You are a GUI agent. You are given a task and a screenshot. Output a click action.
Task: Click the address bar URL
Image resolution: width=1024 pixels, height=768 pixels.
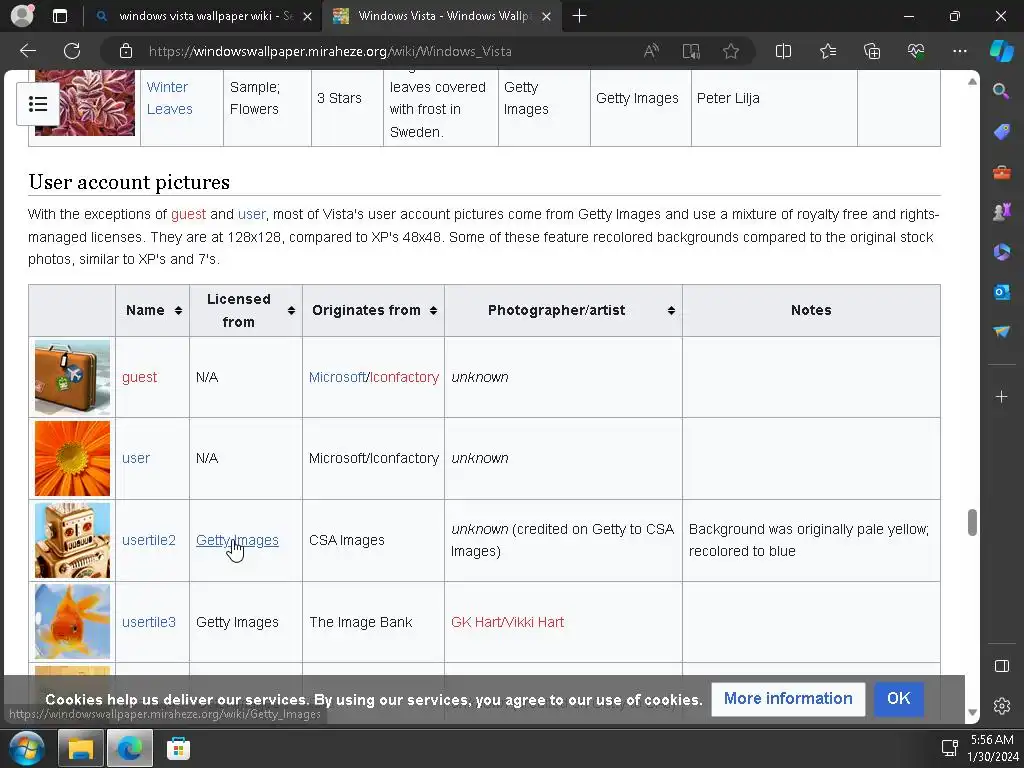[x=330, y=52]
